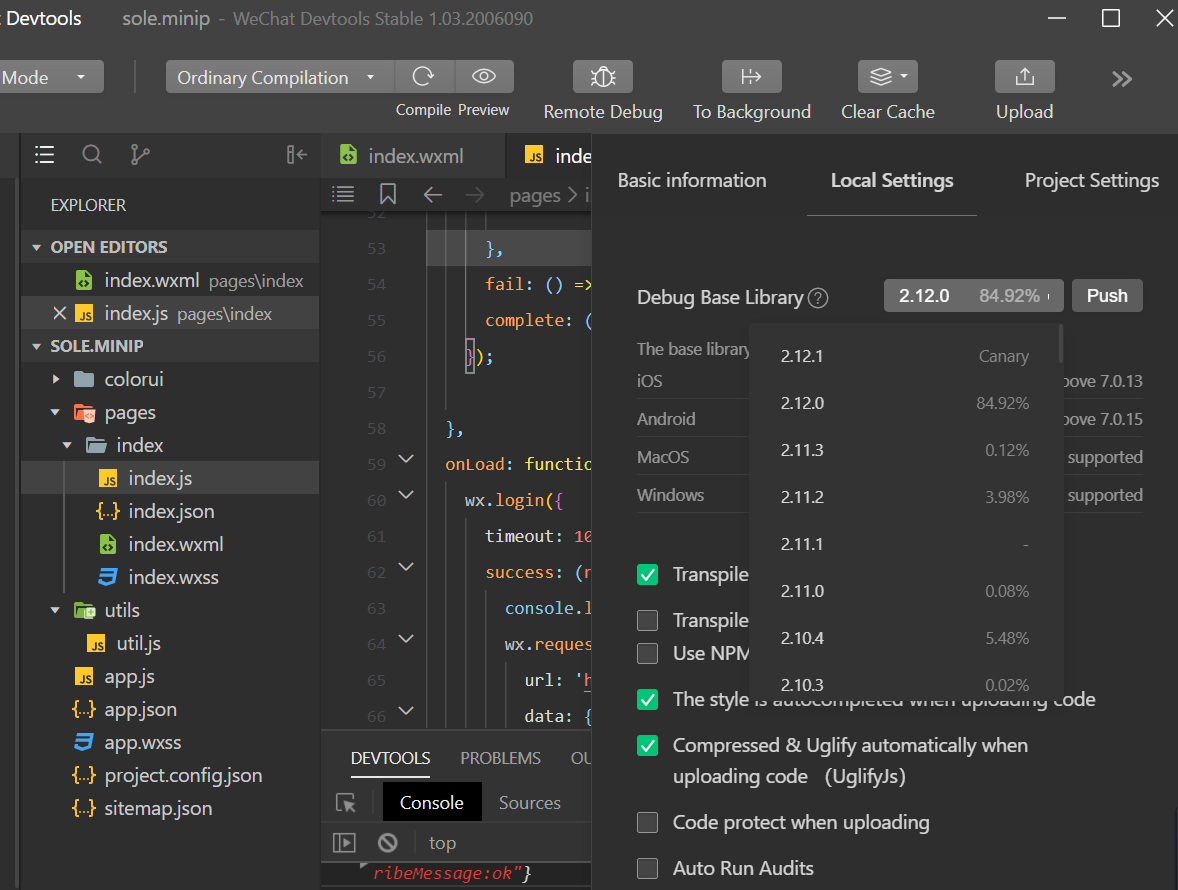The width and height of the screenshot is (1178, 890).
Task: Enable the Use NPM checkbox
Action: tap(648, 653)
